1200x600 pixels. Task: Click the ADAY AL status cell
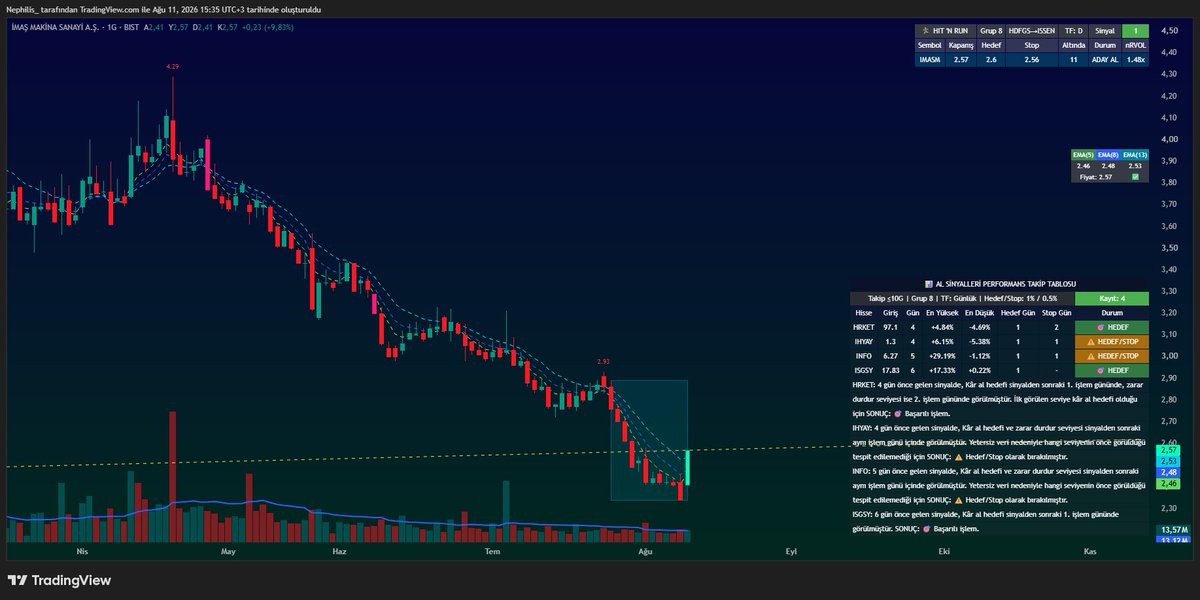[x=1105, y=60]
